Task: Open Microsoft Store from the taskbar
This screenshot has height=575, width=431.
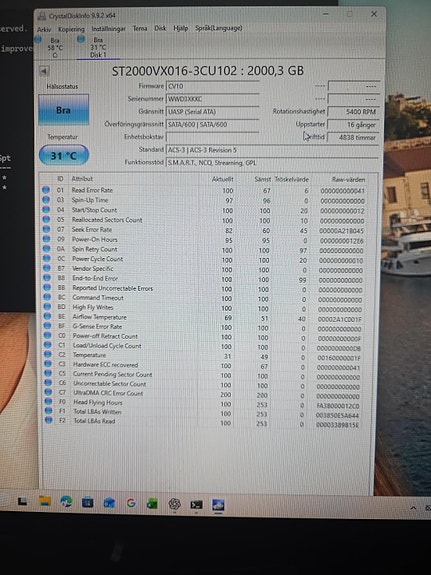Action: click(87, 502)
